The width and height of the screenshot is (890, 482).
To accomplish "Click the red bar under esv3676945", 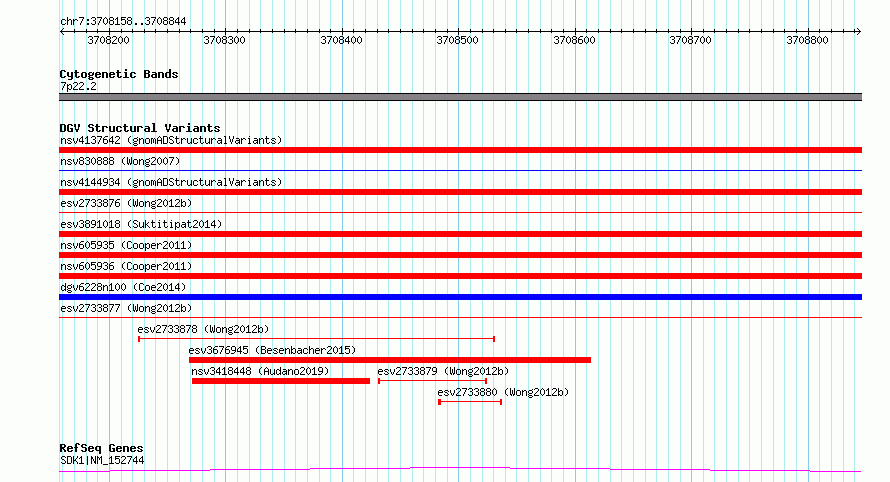I will point(390,360).
